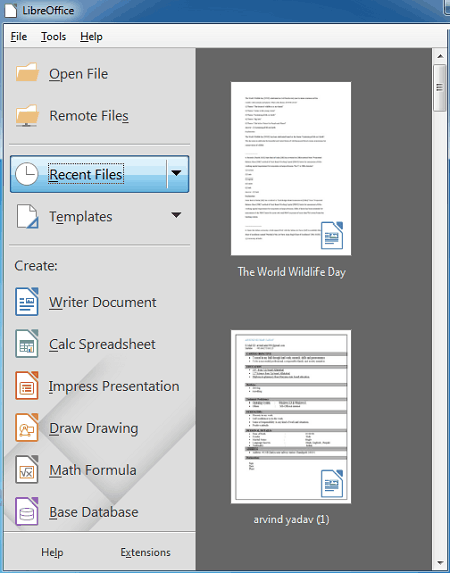Click the Remote Files folder icon
The width and height of the screenshot is (450, 573).
click(x=27, y=115)
